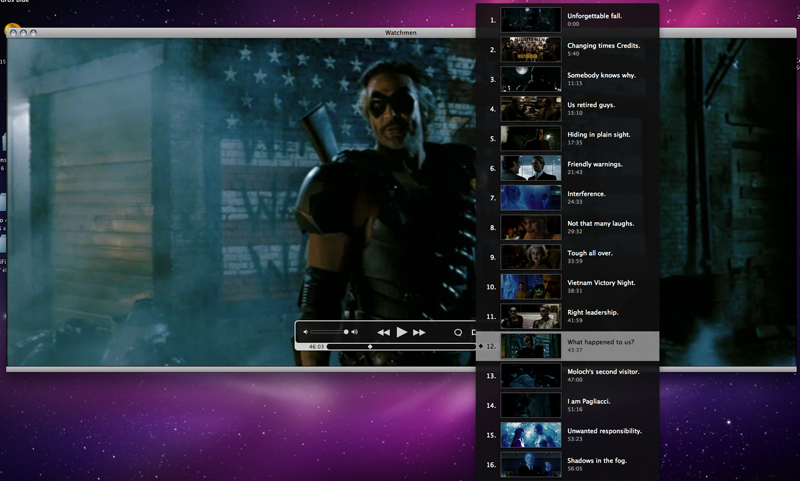Fast-forward the Watchmen movie
The height and width of the screenshot is (481, 800).
pyautogui.click(x=419, y=333)
